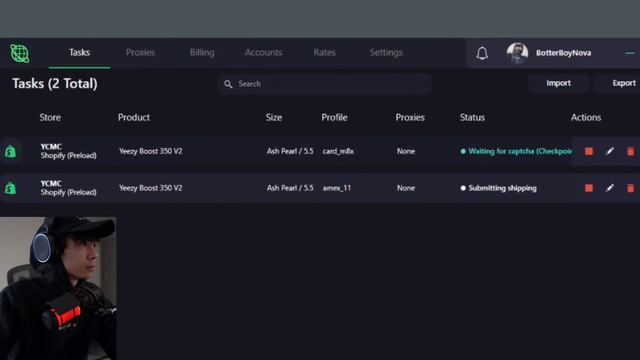Viewport: 640px width, 360px height.
Task: Click the BotterBoyNova profile avatar
Action: (x=517, y=53)
